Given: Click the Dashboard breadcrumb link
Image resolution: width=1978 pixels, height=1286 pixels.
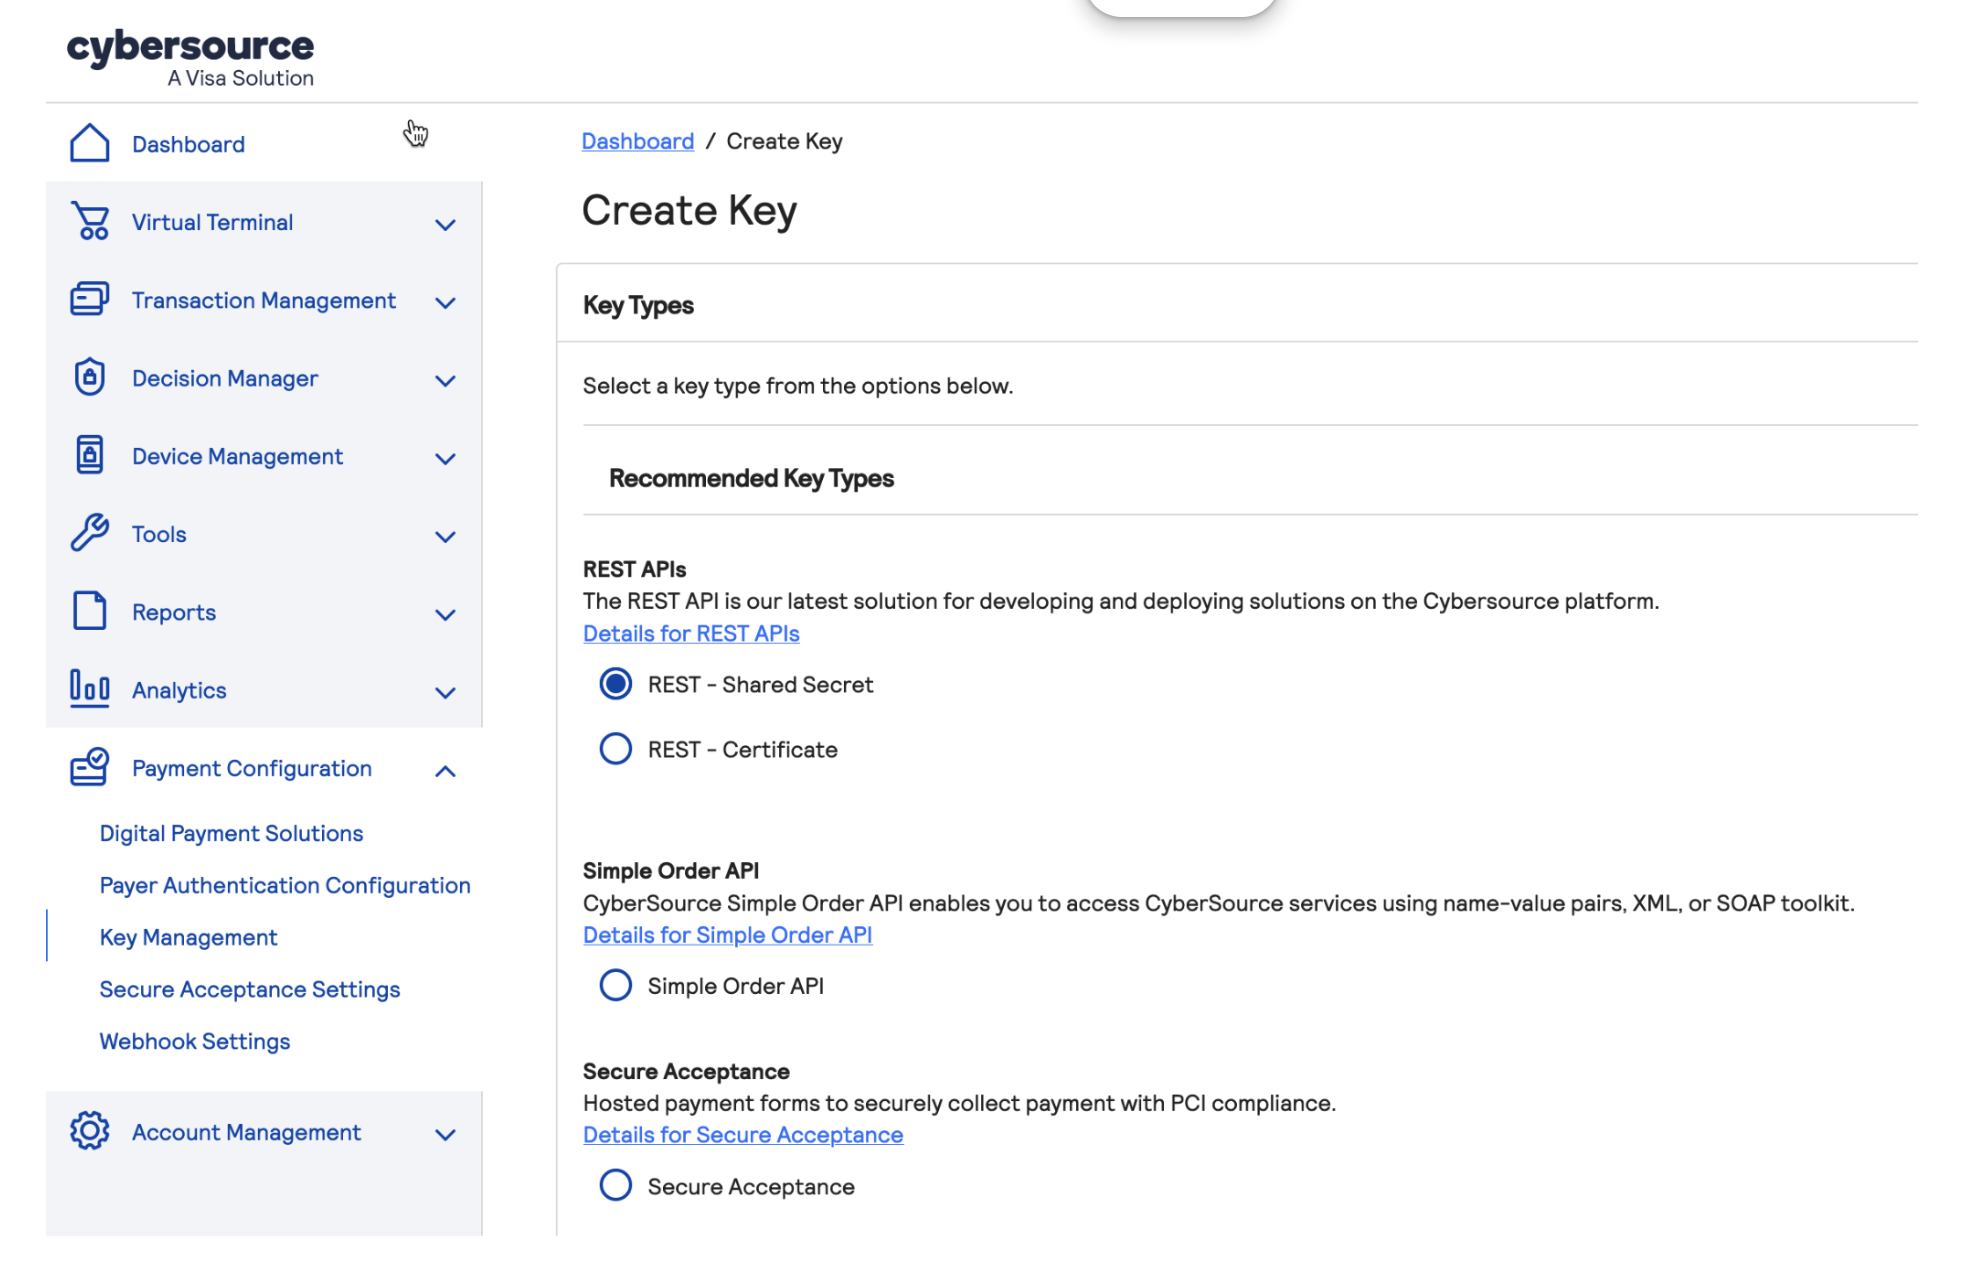Looking at the screenshot, I should [x=638, y=141].
